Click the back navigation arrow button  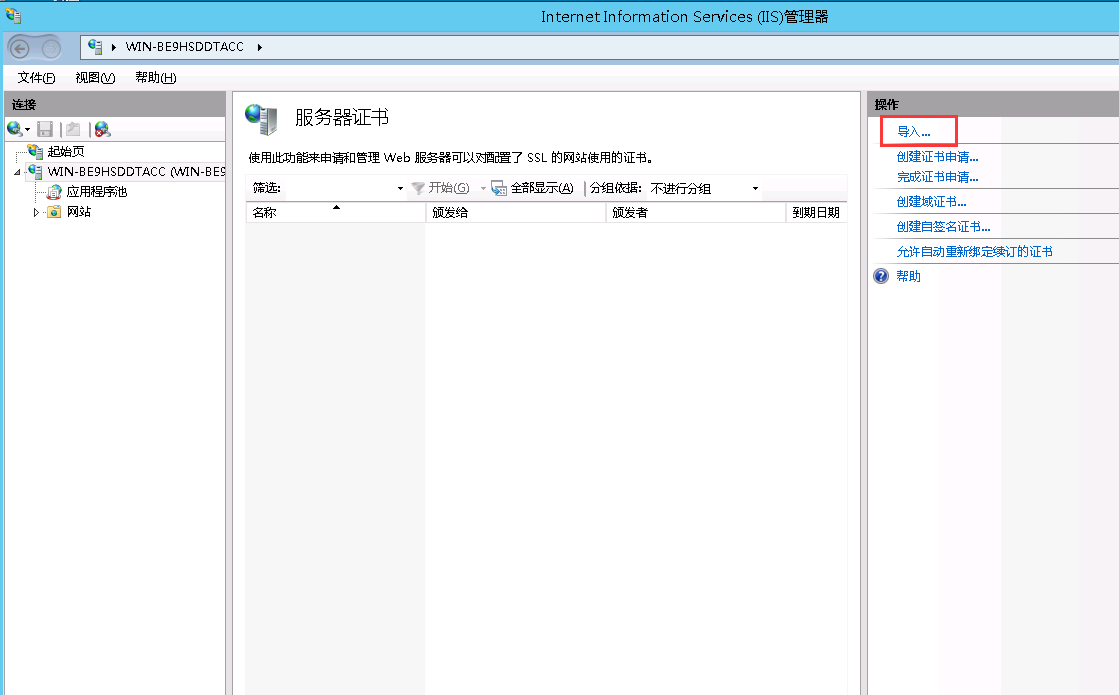(20, 47)
